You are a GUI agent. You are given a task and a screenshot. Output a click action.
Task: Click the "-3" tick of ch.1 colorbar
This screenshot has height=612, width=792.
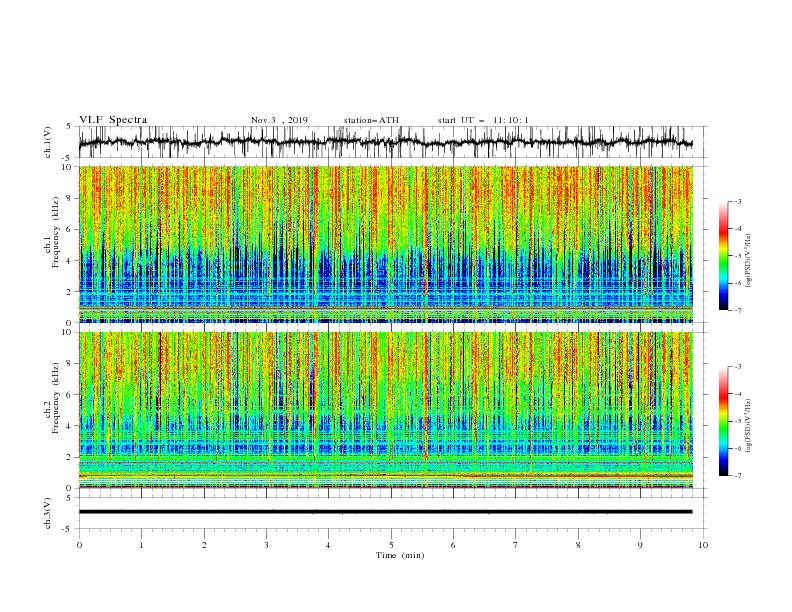[x=738, y=201]
